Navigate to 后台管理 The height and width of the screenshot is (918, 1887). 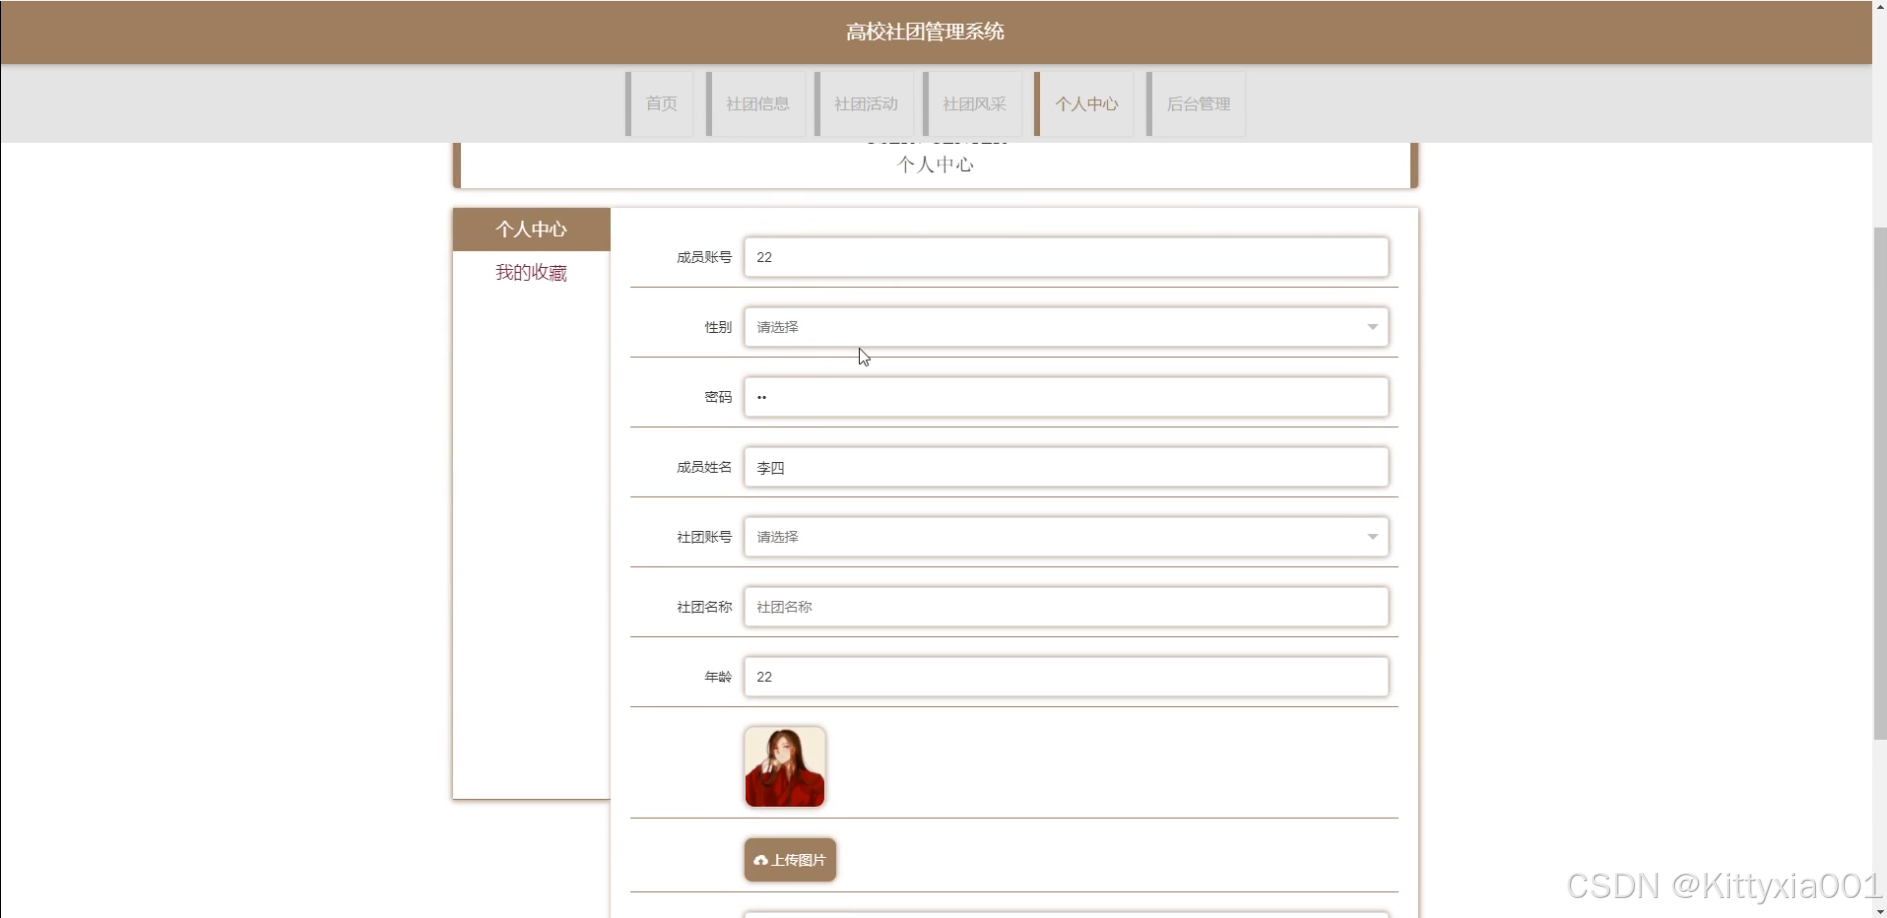point(1197,104)
